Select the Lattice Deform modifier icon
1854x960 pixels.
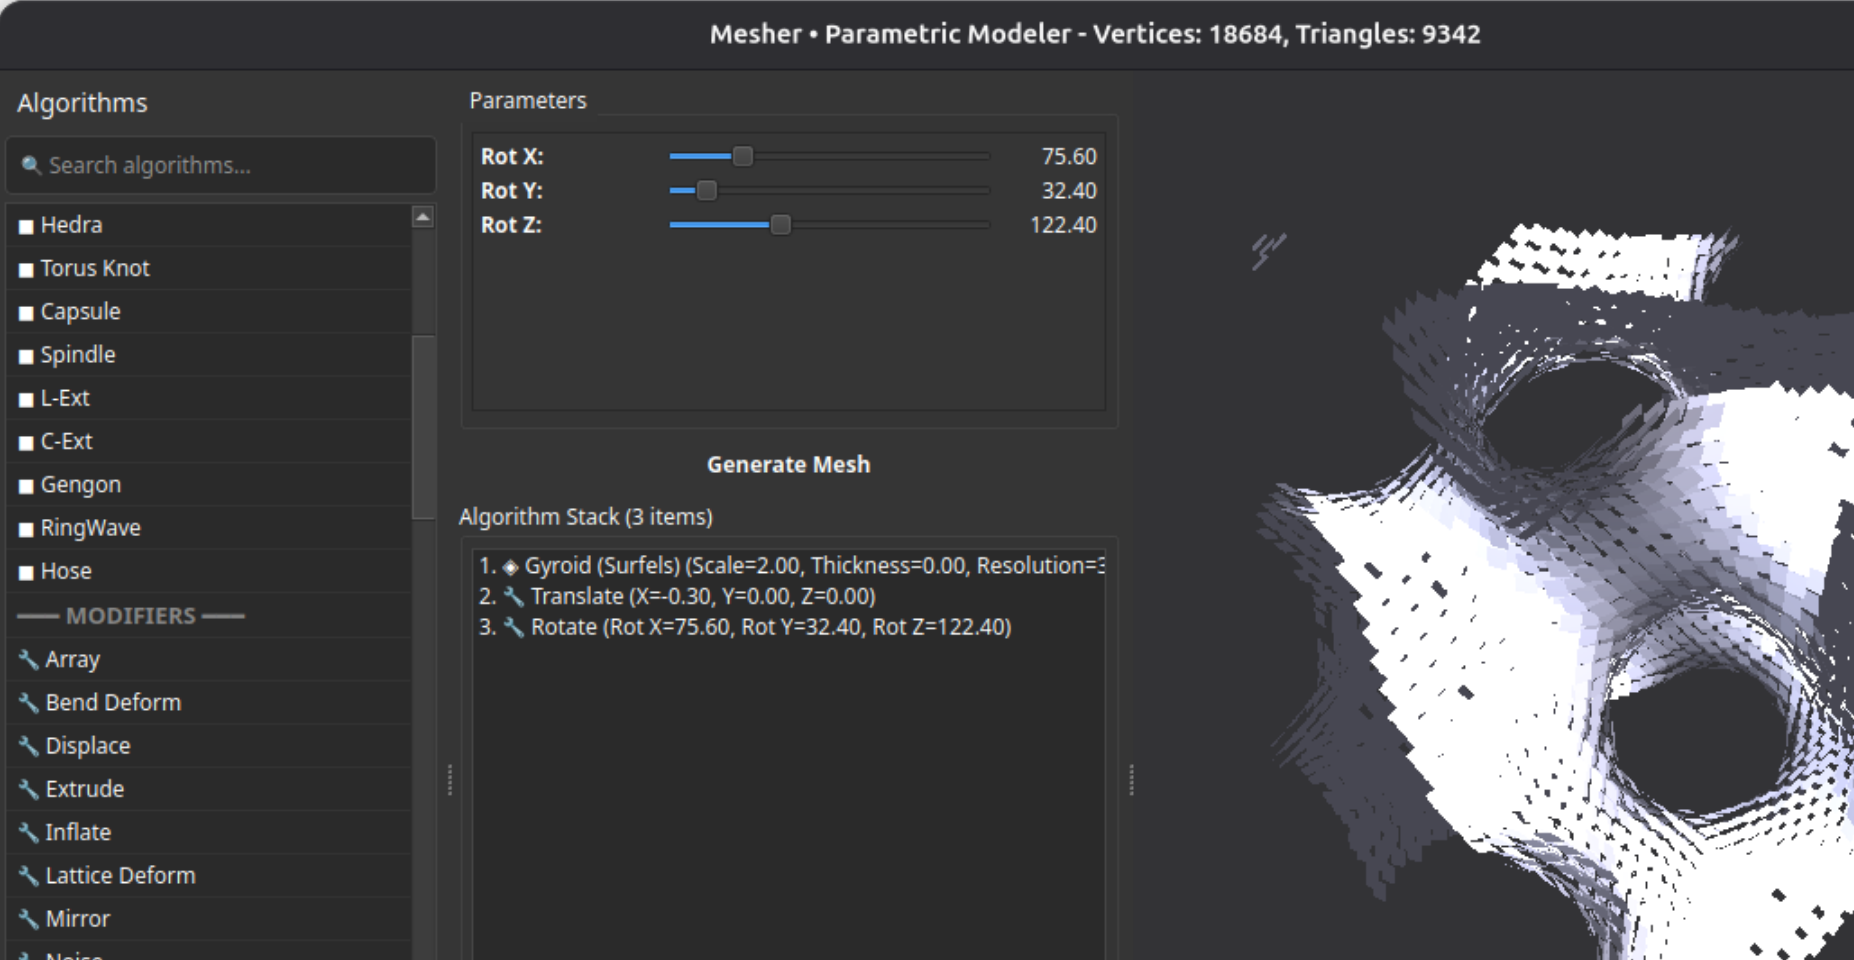tap(27, 875)
